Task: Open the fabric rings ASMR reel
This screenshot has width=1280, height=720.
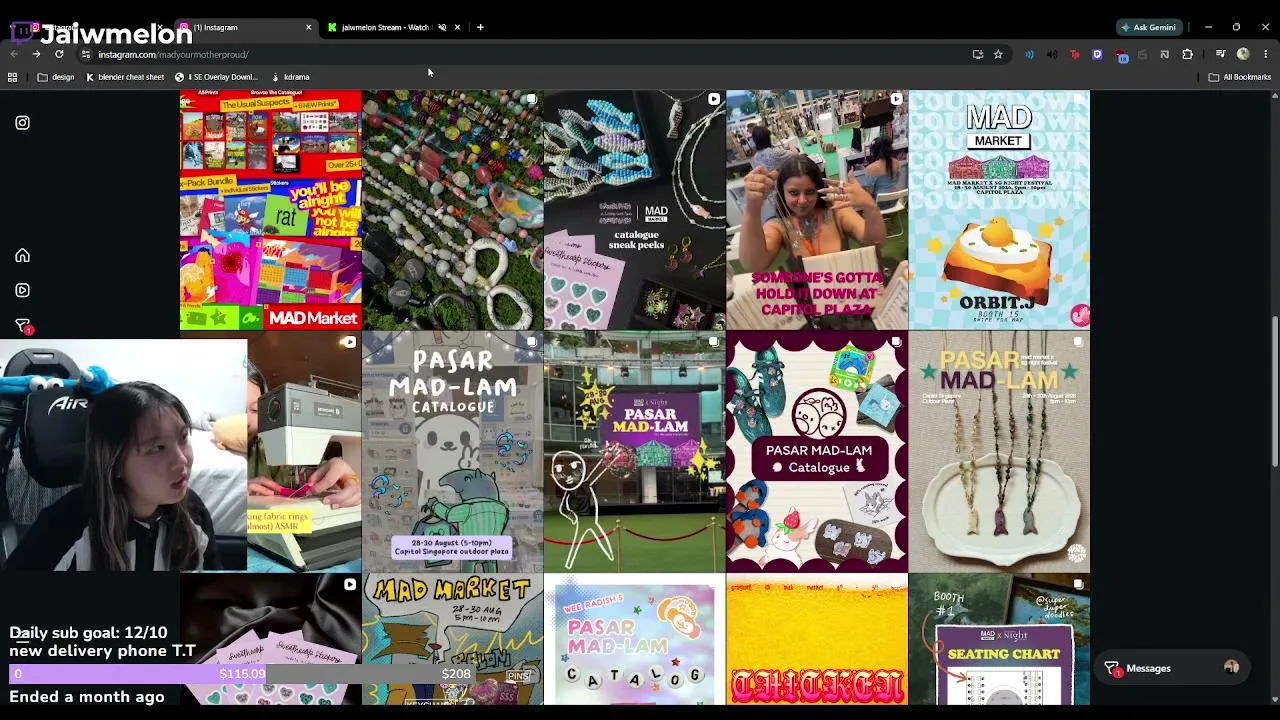Action: click(x=304, y=452)
